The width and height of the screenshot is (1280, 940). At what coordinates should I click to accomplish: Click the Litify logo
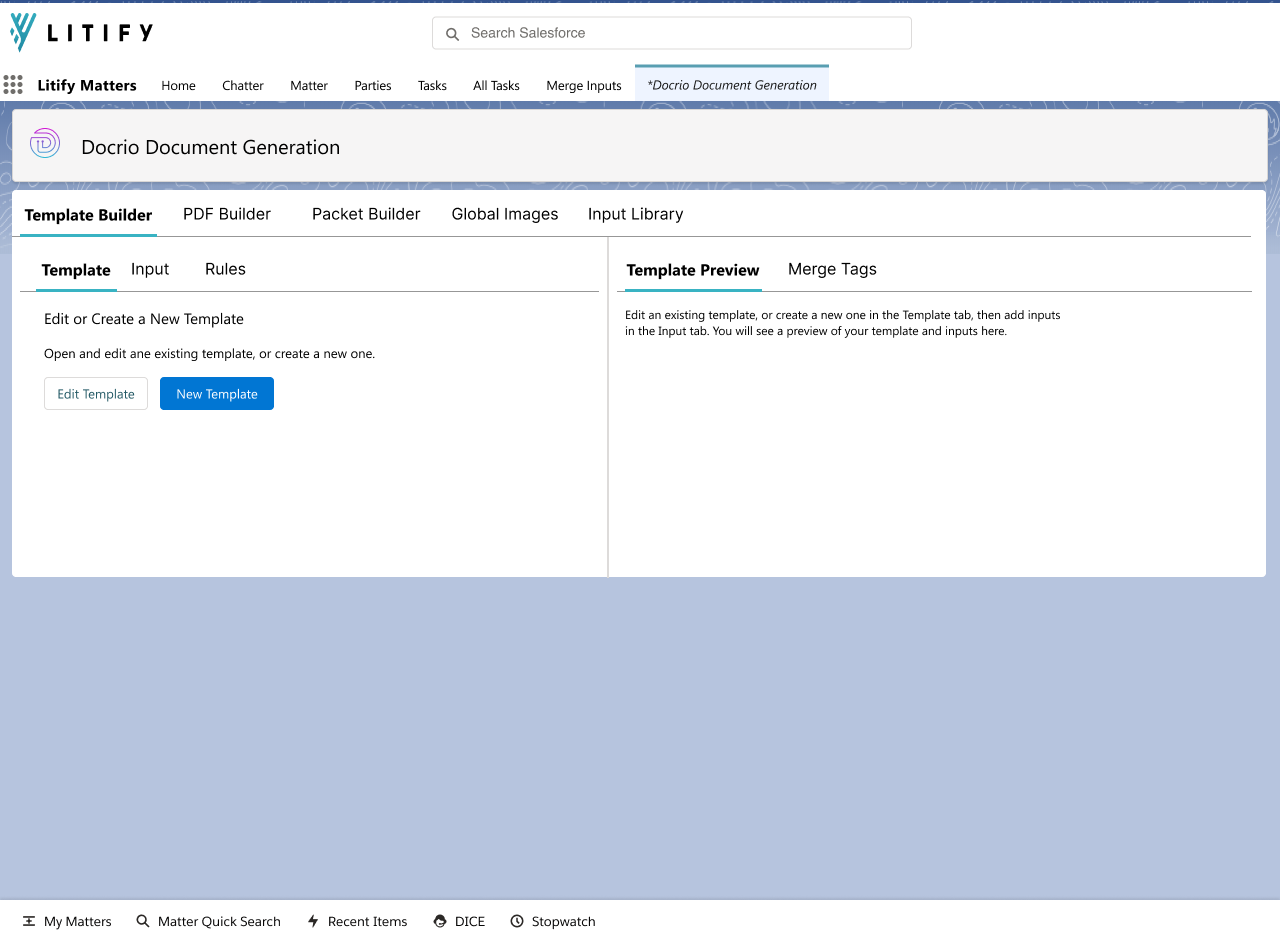click(81, 32)
